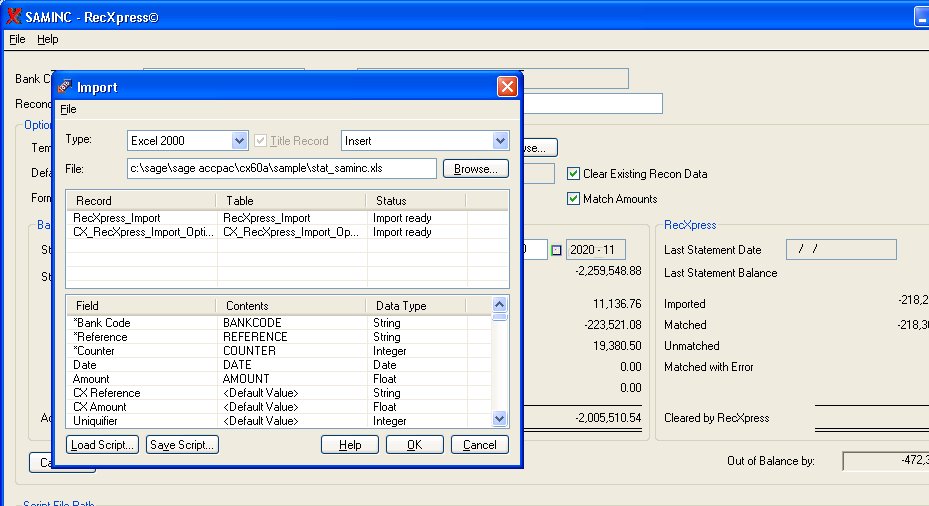The image size is (929, 506).
Task: Click the RecXpress app icon in title bar
Action: (x=13, y=16)
